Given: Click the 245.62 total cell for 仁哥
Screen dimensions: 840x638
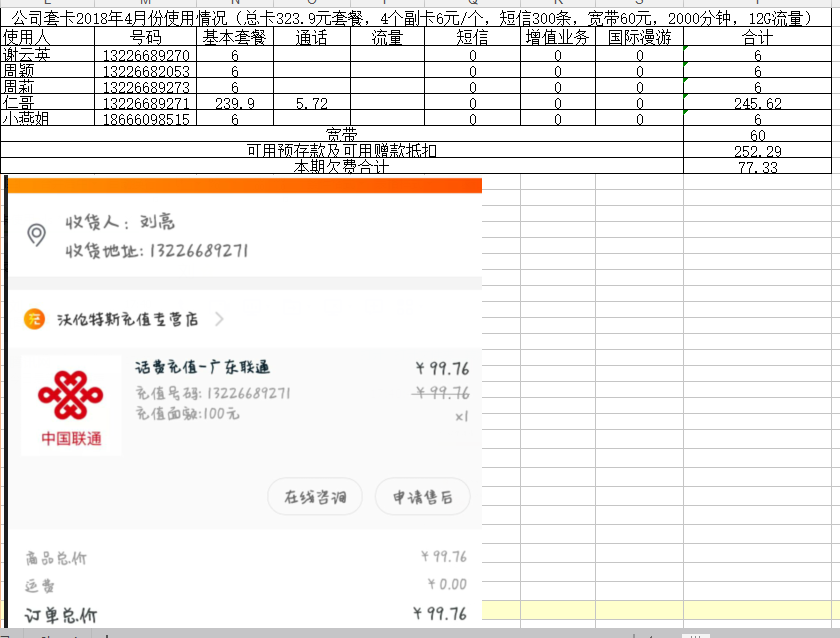Looking at the screenshot, I should coord(757,103).
